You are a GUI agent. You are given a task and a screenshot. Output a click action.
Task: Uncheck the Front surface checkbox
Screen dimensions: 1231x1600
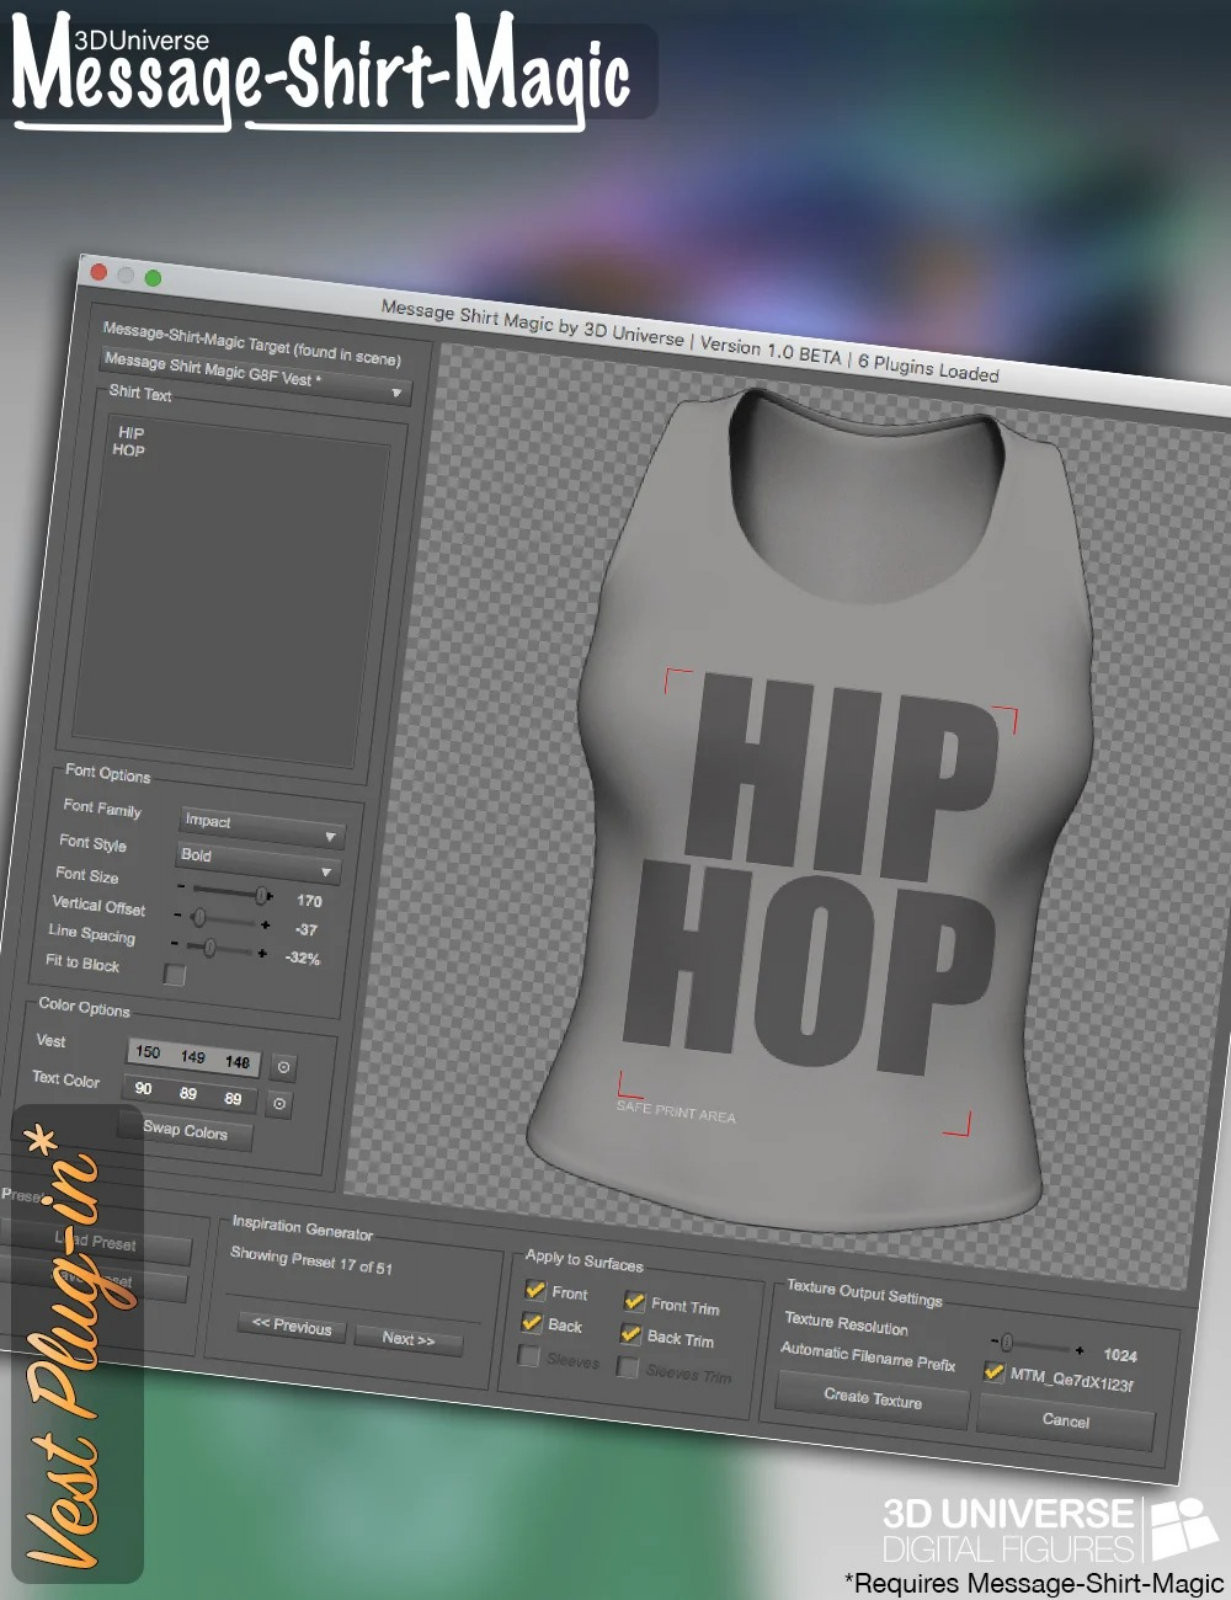click(535, 1290)
